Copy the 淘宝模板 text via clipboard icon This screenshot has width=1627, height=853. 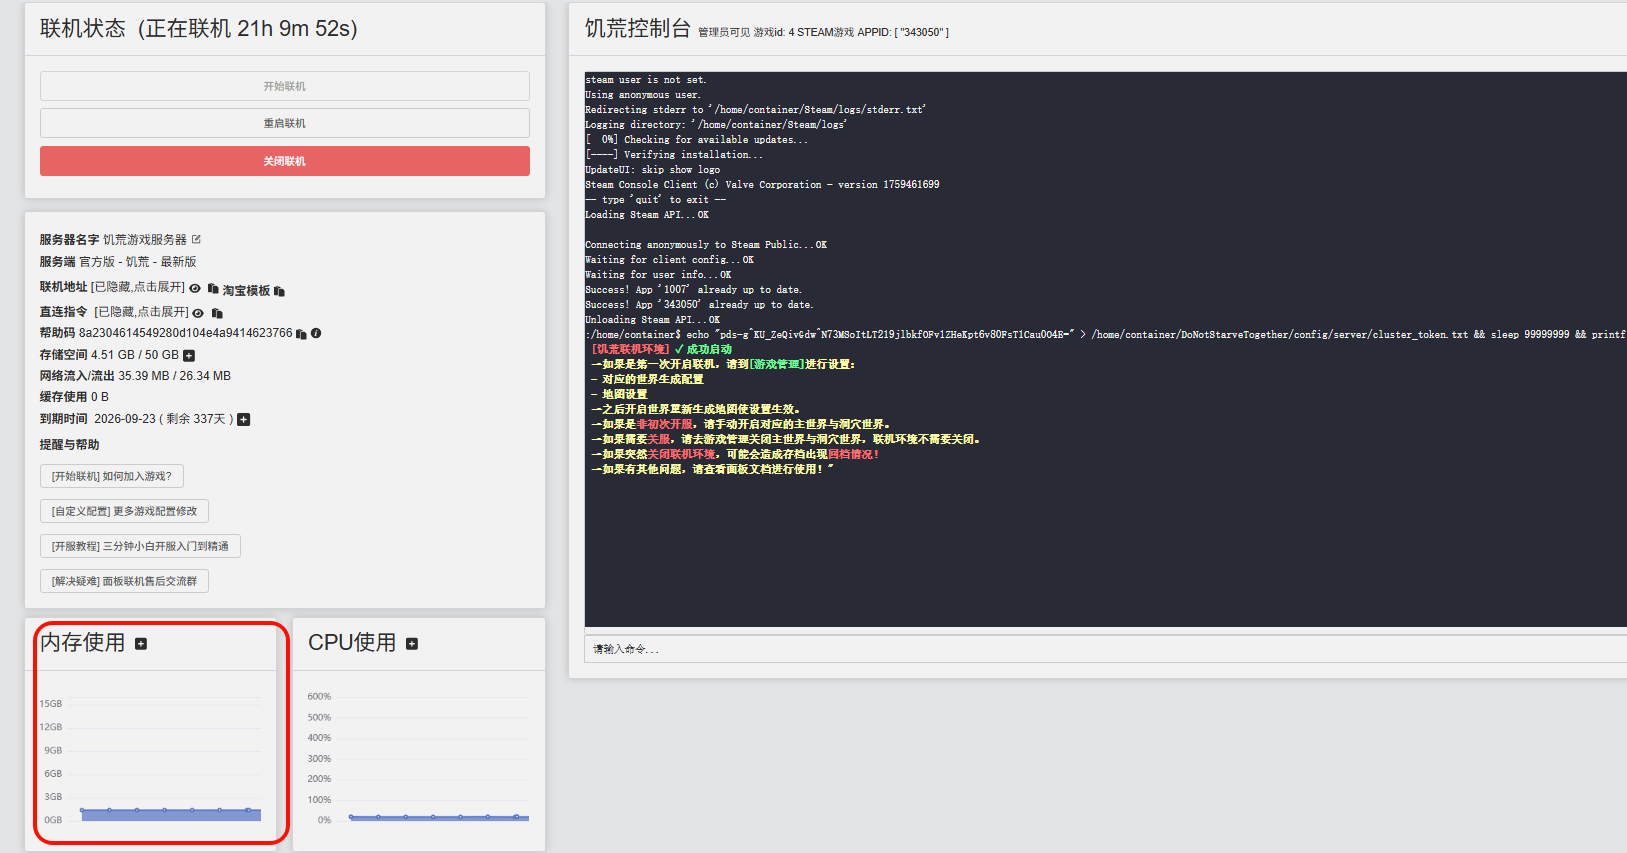[279, 291]
